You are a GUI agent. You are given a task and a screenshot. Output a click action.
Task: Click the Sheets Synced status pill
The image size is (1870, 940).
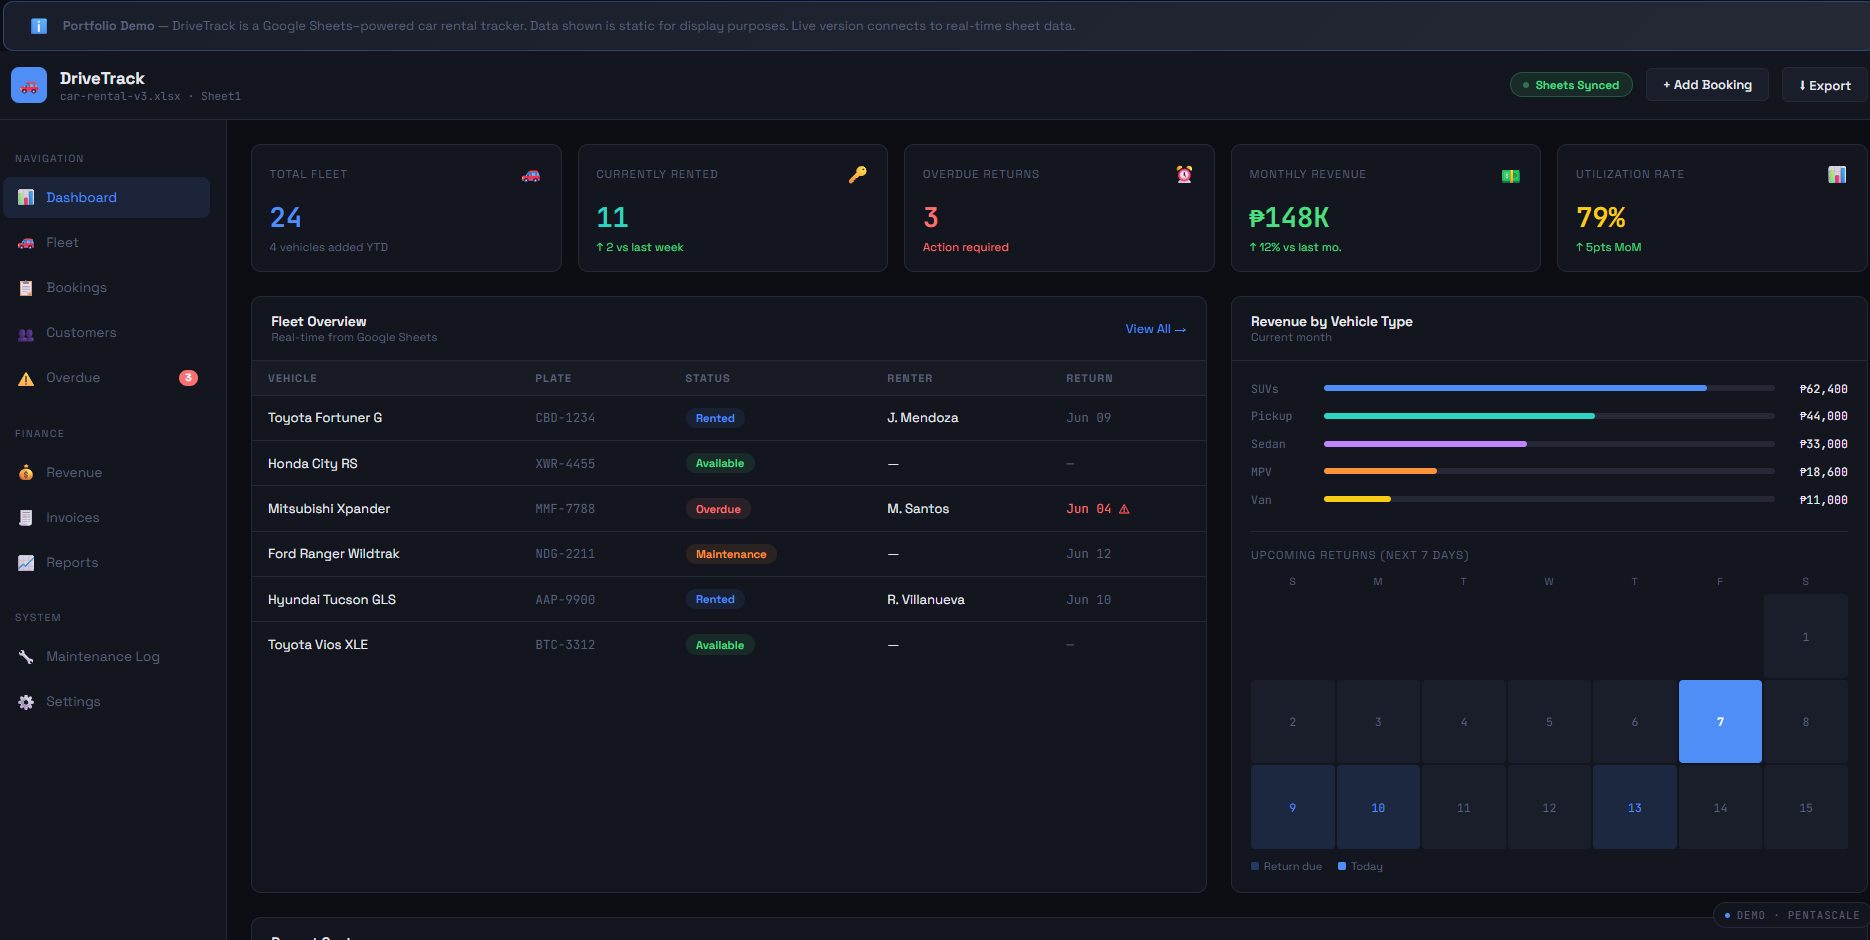pyautogui.click(x=1571, y=85)
